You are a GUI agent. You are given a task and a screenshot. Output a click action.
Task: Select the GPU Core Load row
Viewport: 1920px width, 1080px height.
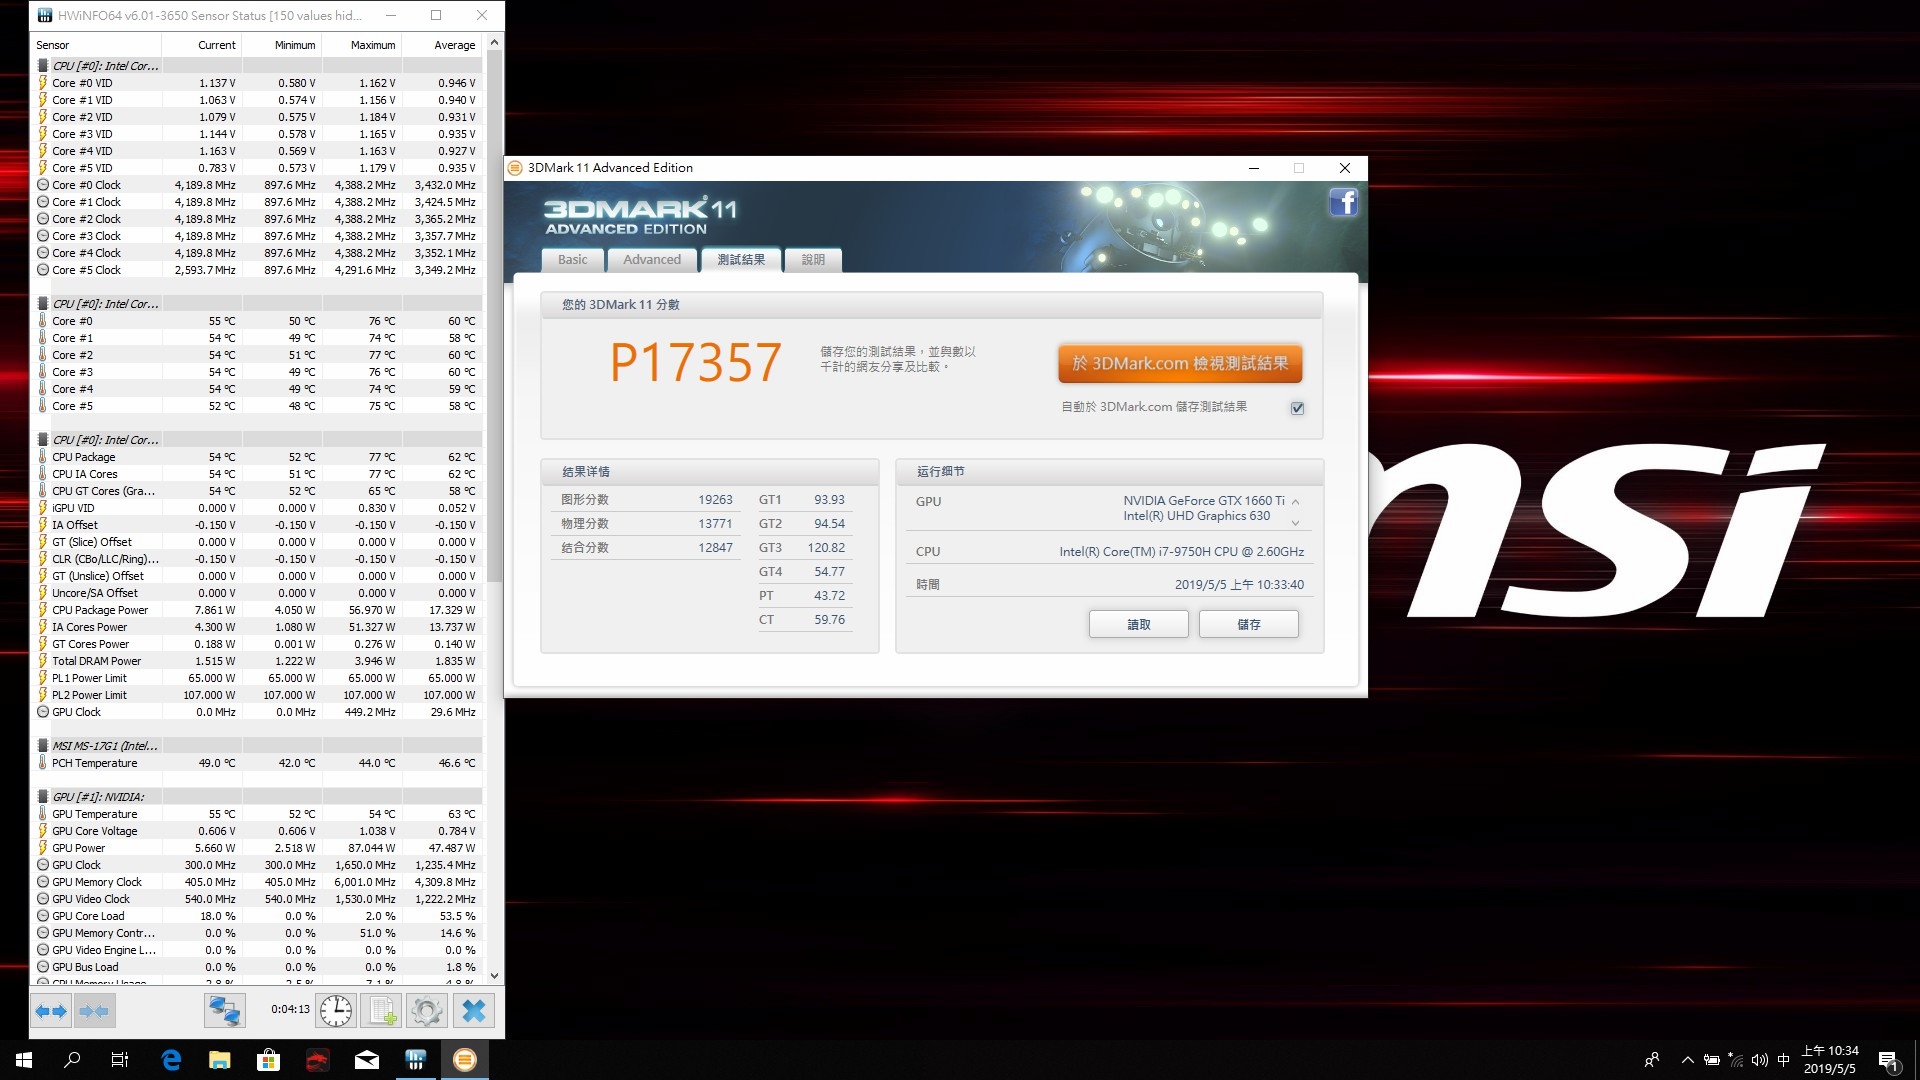point(257,916)
